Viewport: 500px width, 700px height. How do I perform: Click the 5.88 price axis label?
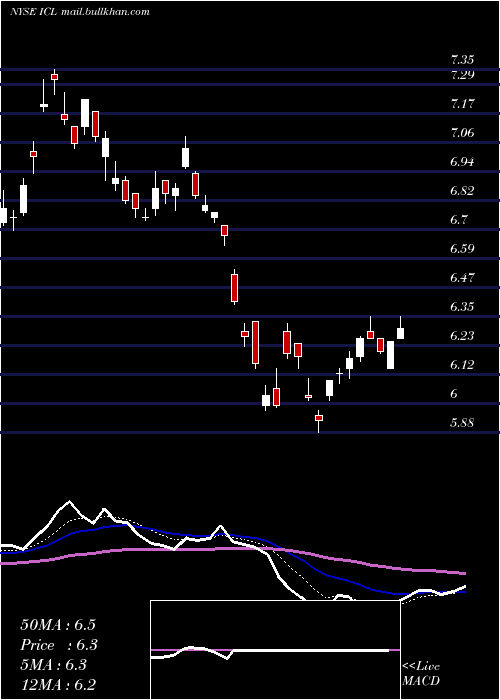point(462,423)
